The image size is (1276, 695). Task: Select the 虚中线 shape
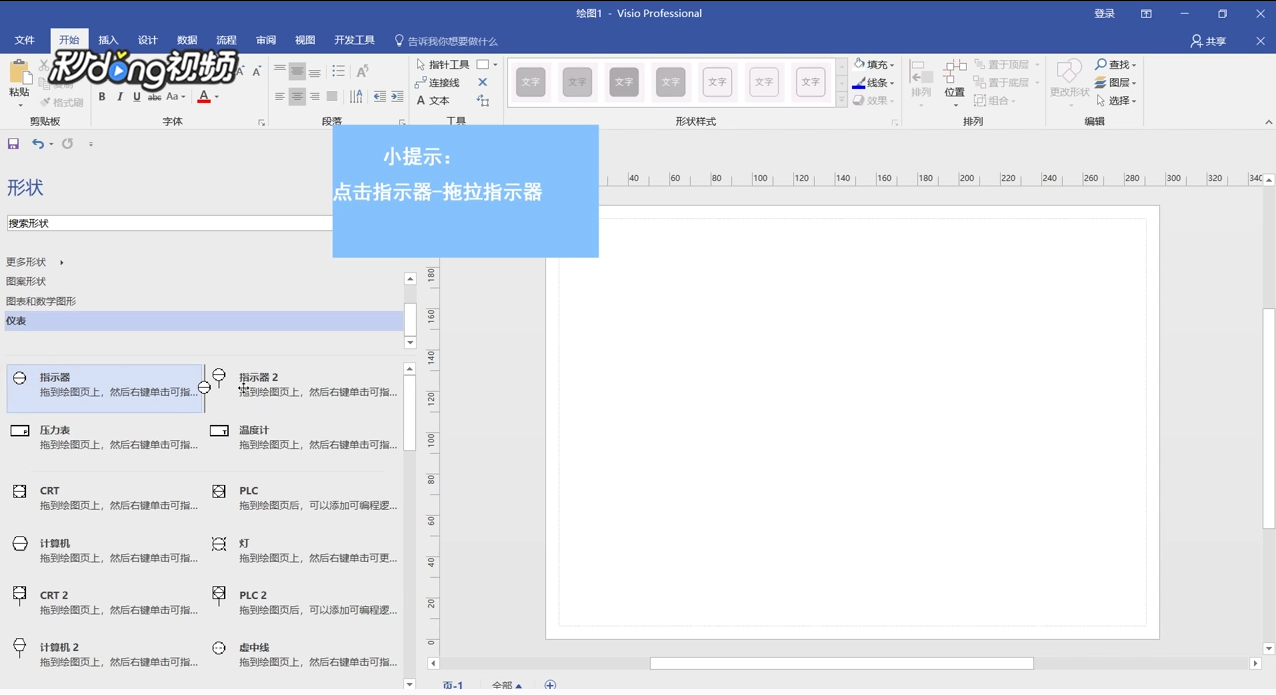point(304,654)
